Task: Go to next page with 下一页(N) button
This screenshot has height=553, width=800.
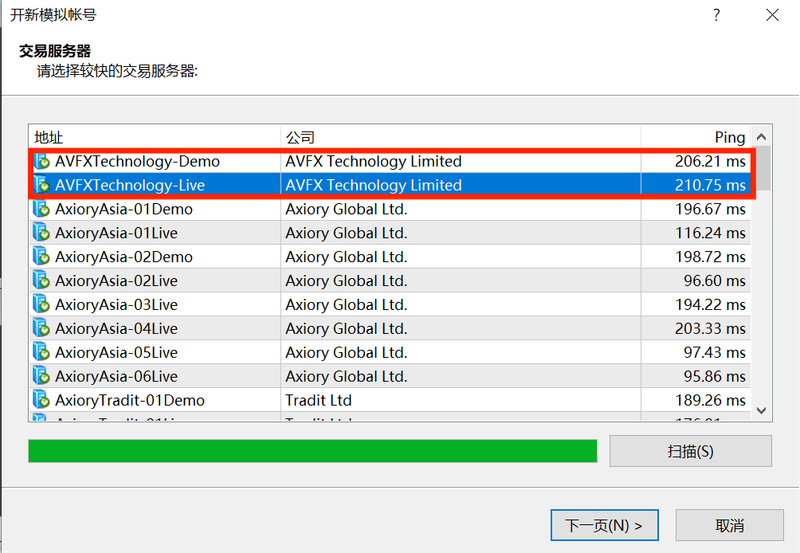Action: [604, 525]
